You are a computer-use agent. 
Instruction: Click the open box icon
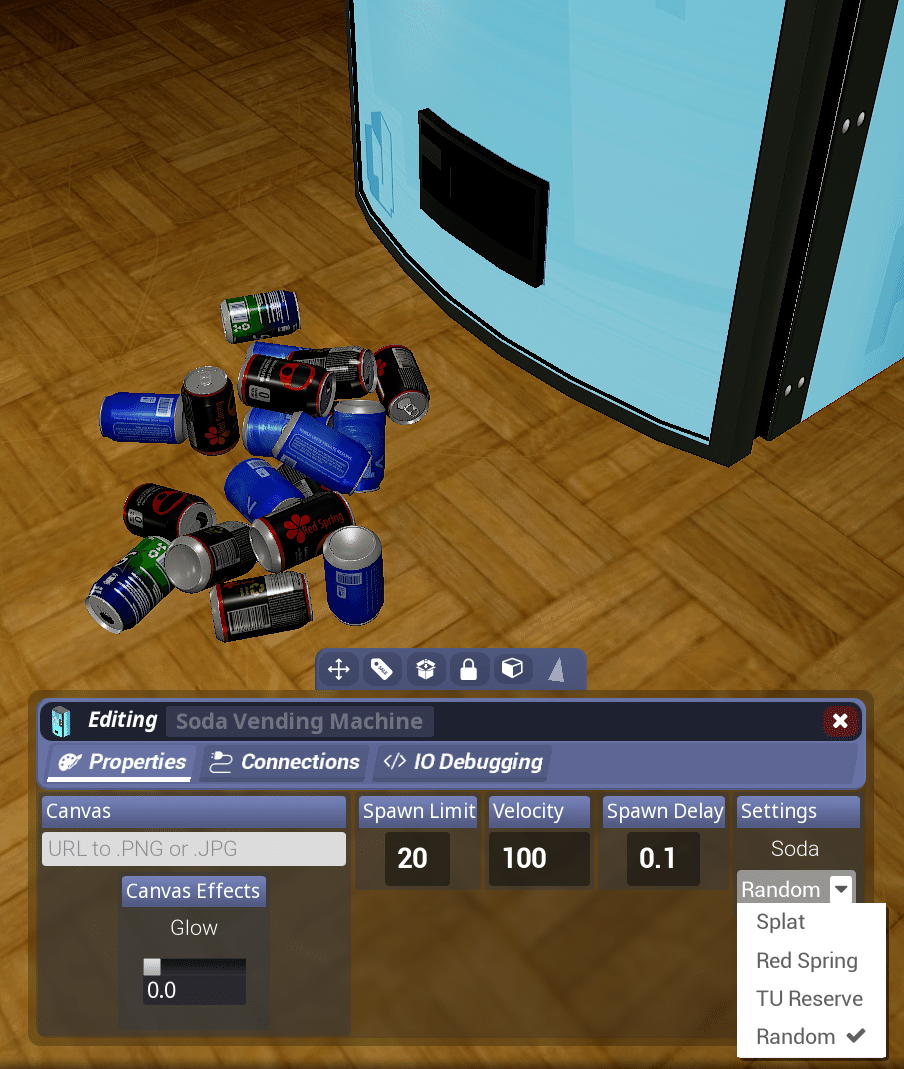pyautogui.click(x=425, y=669)
